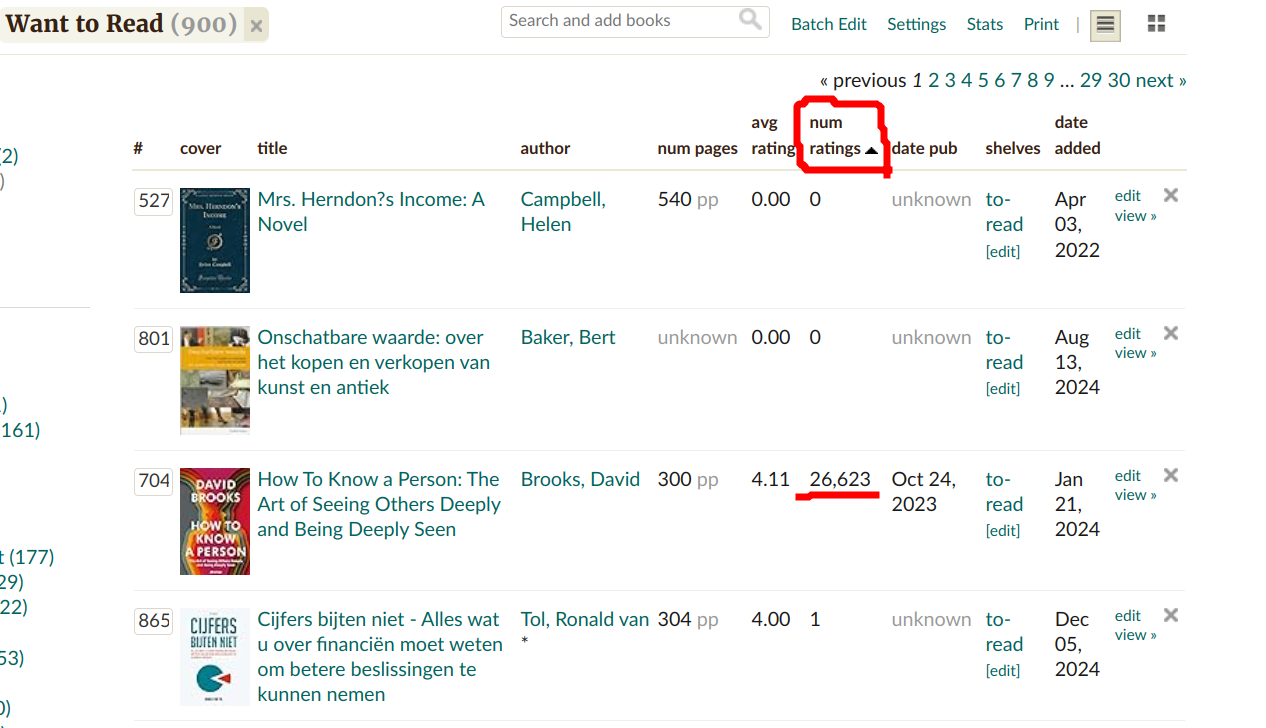Open the Stats page
The height and width of the screenshot is (728, 1266).
click(x=984, y=25)
